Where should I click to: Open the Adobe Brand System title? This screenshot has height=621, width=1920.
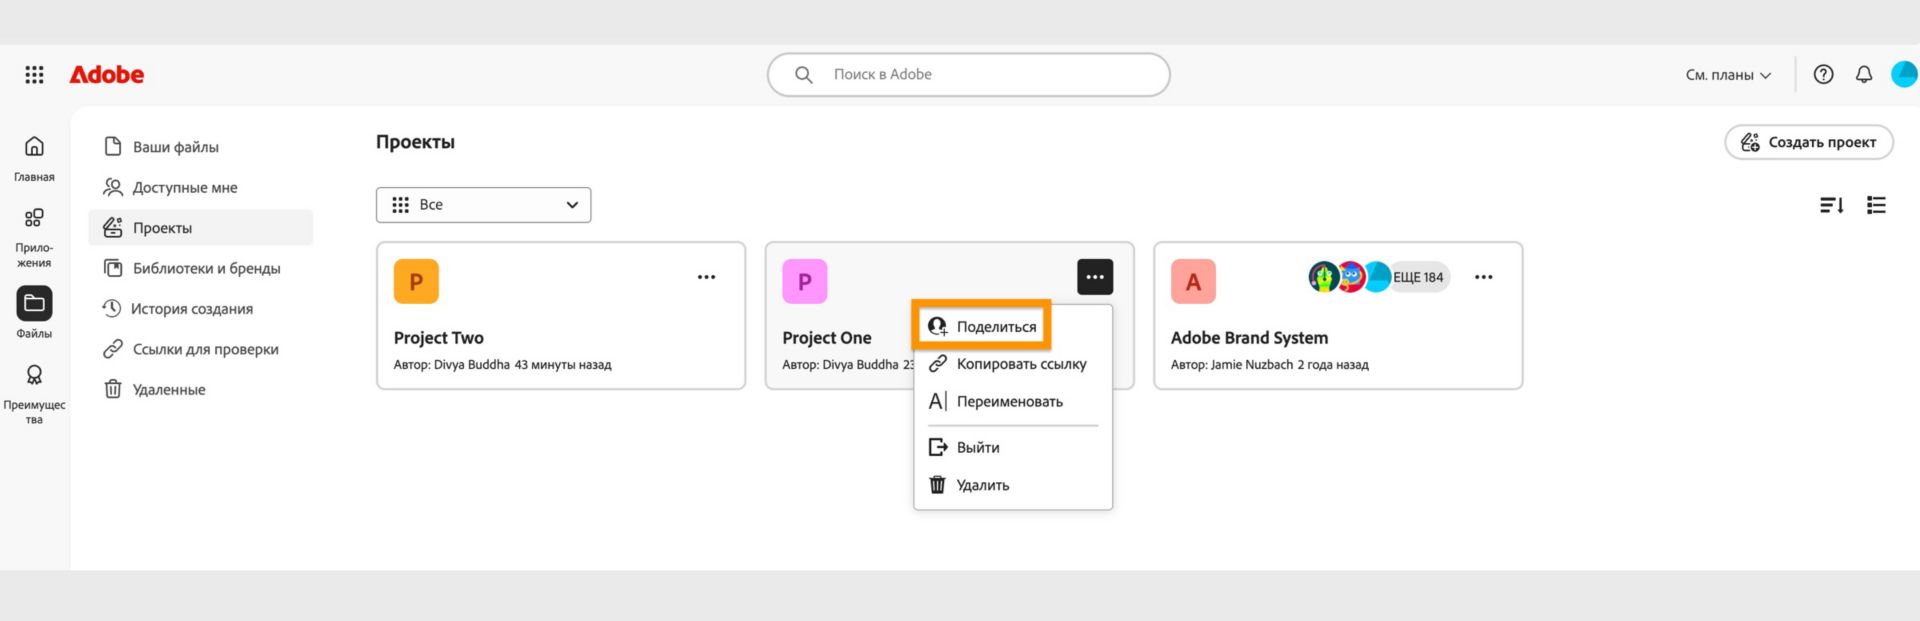pos(1249,338)
